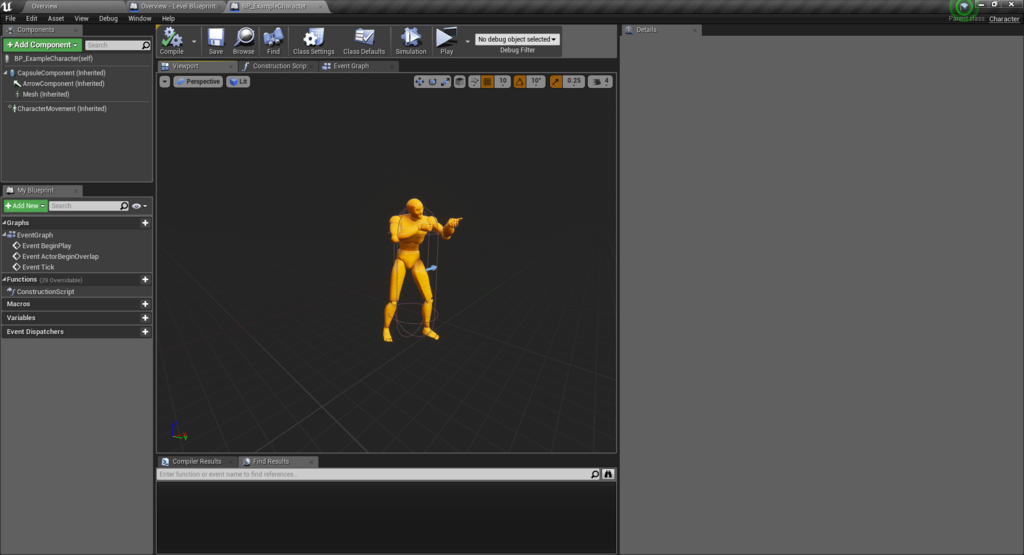This screenshot has height=555, width=1024.
Task: Click binoculars find-in-all-blueprints icon
Action: coord(608,474)
